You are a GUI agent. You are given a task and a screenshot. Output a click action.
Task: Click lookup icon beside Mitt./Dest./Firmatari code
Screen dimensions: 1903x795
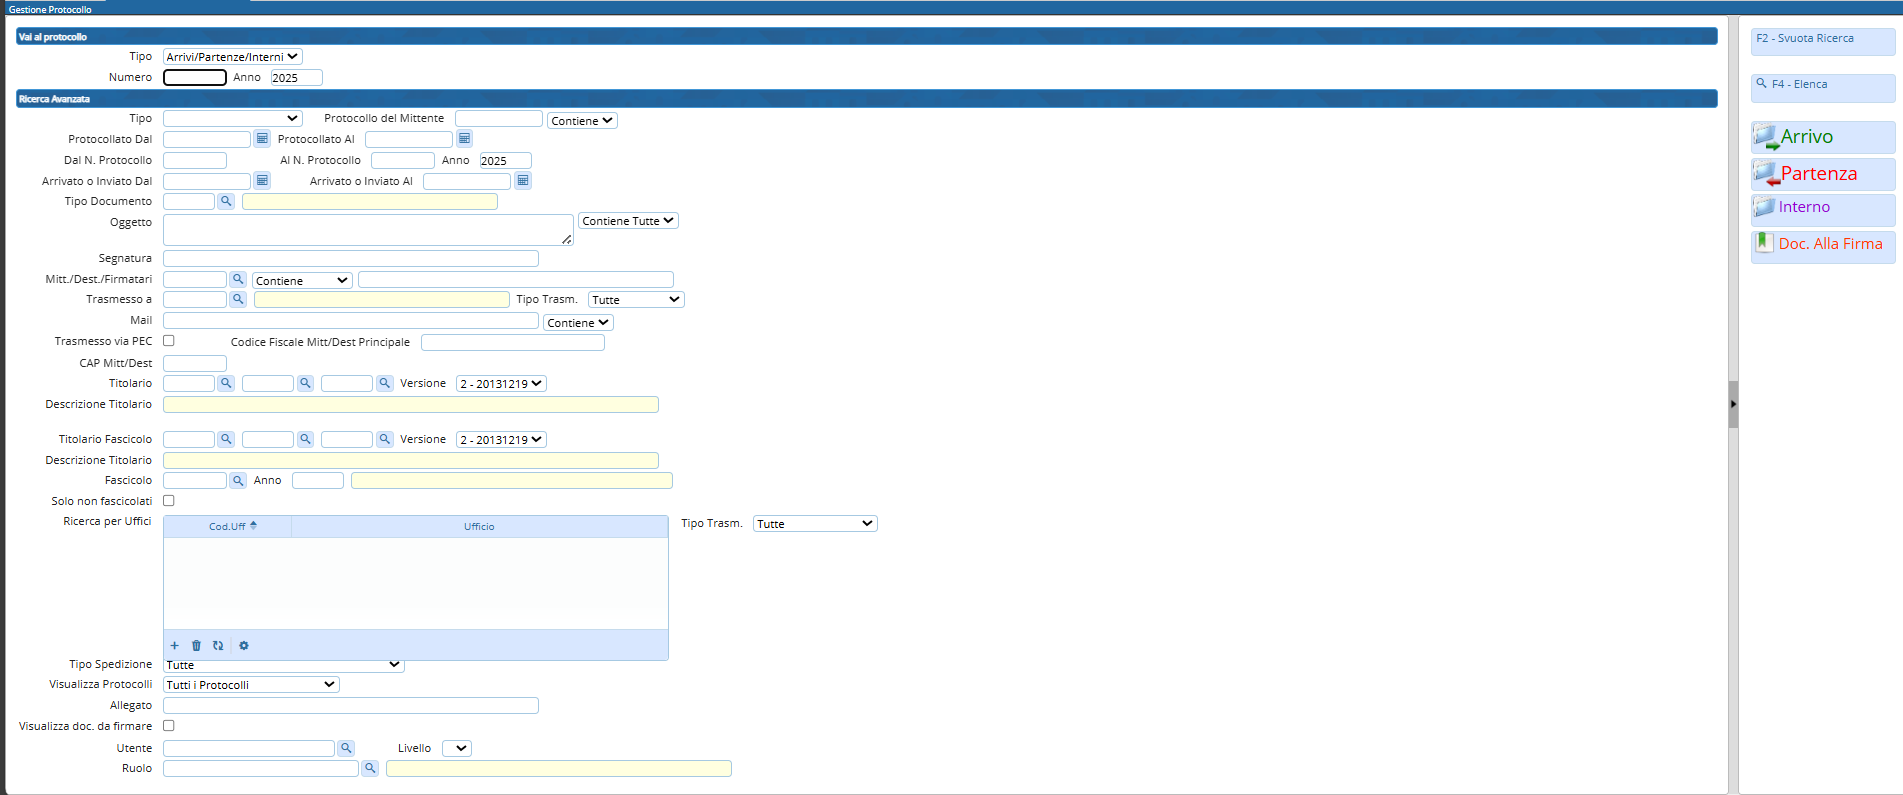[x=238, y=280]
